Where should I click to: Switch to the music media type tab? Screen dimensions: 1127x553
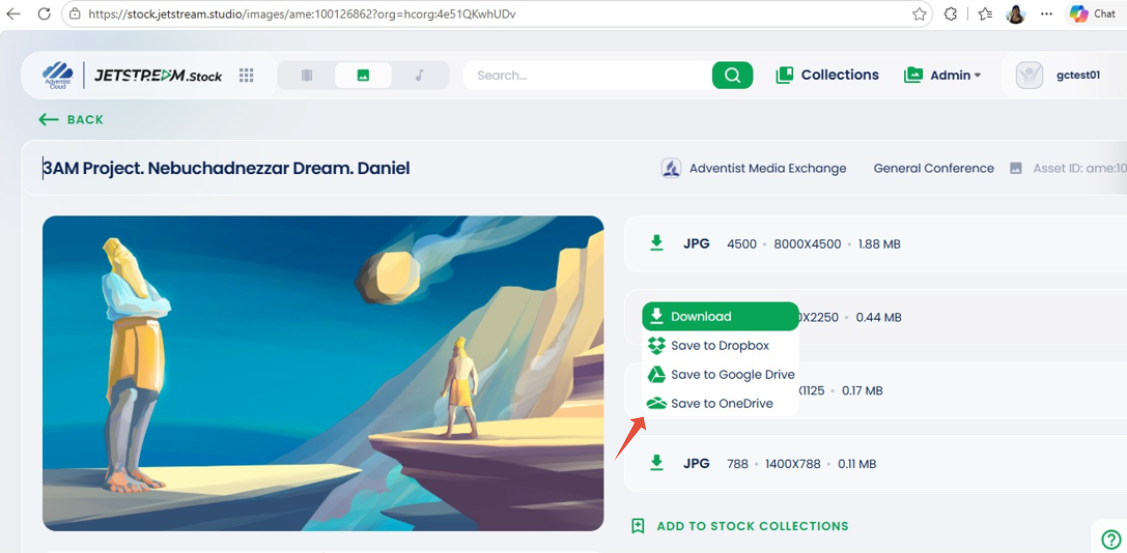coord(420,75)
